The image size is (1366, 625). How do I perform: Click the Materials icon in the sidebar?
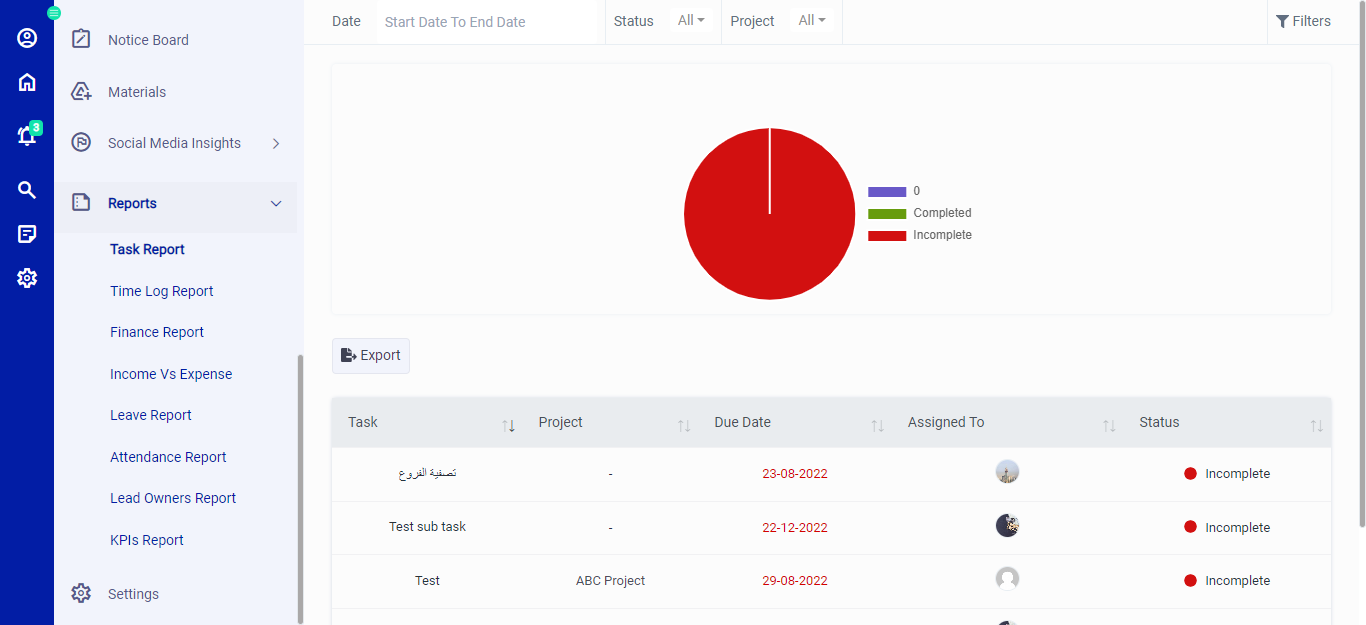click(x=80, y=91)
